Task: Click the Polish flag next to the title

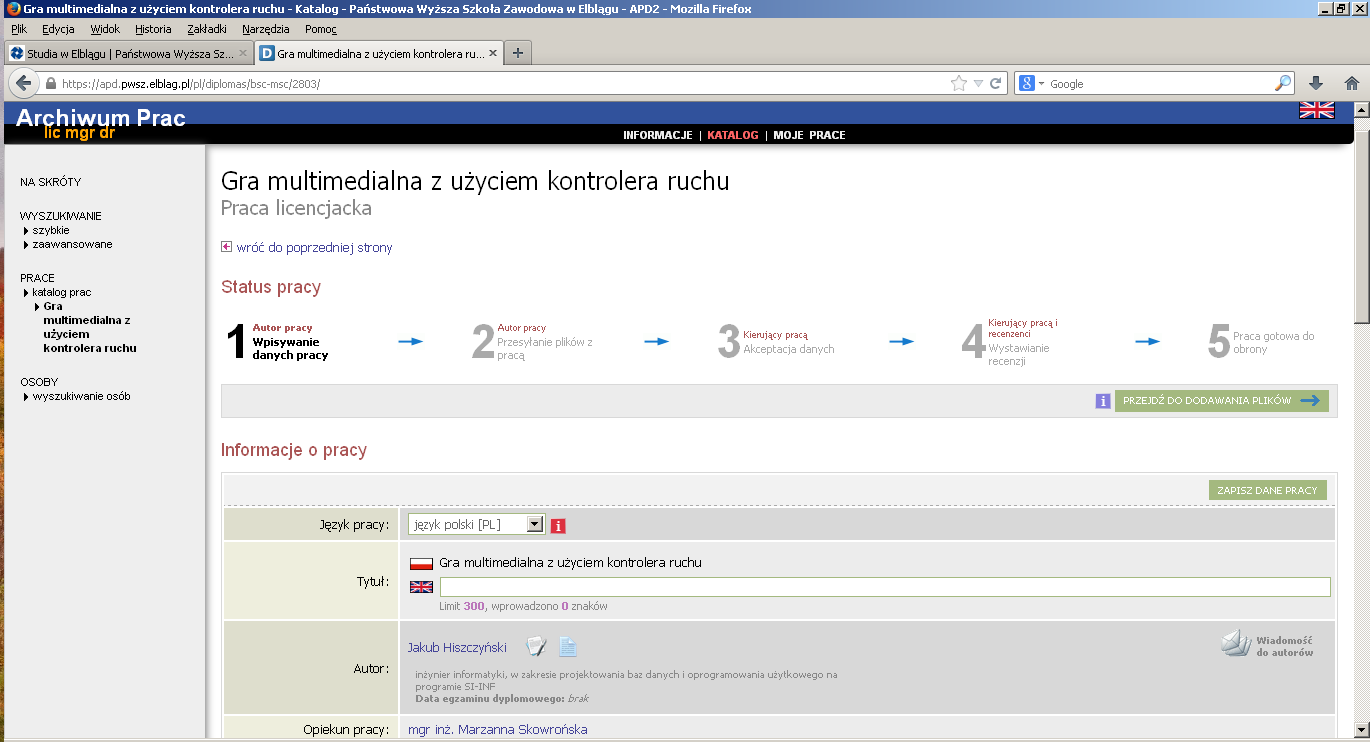Action: [422, 563]
